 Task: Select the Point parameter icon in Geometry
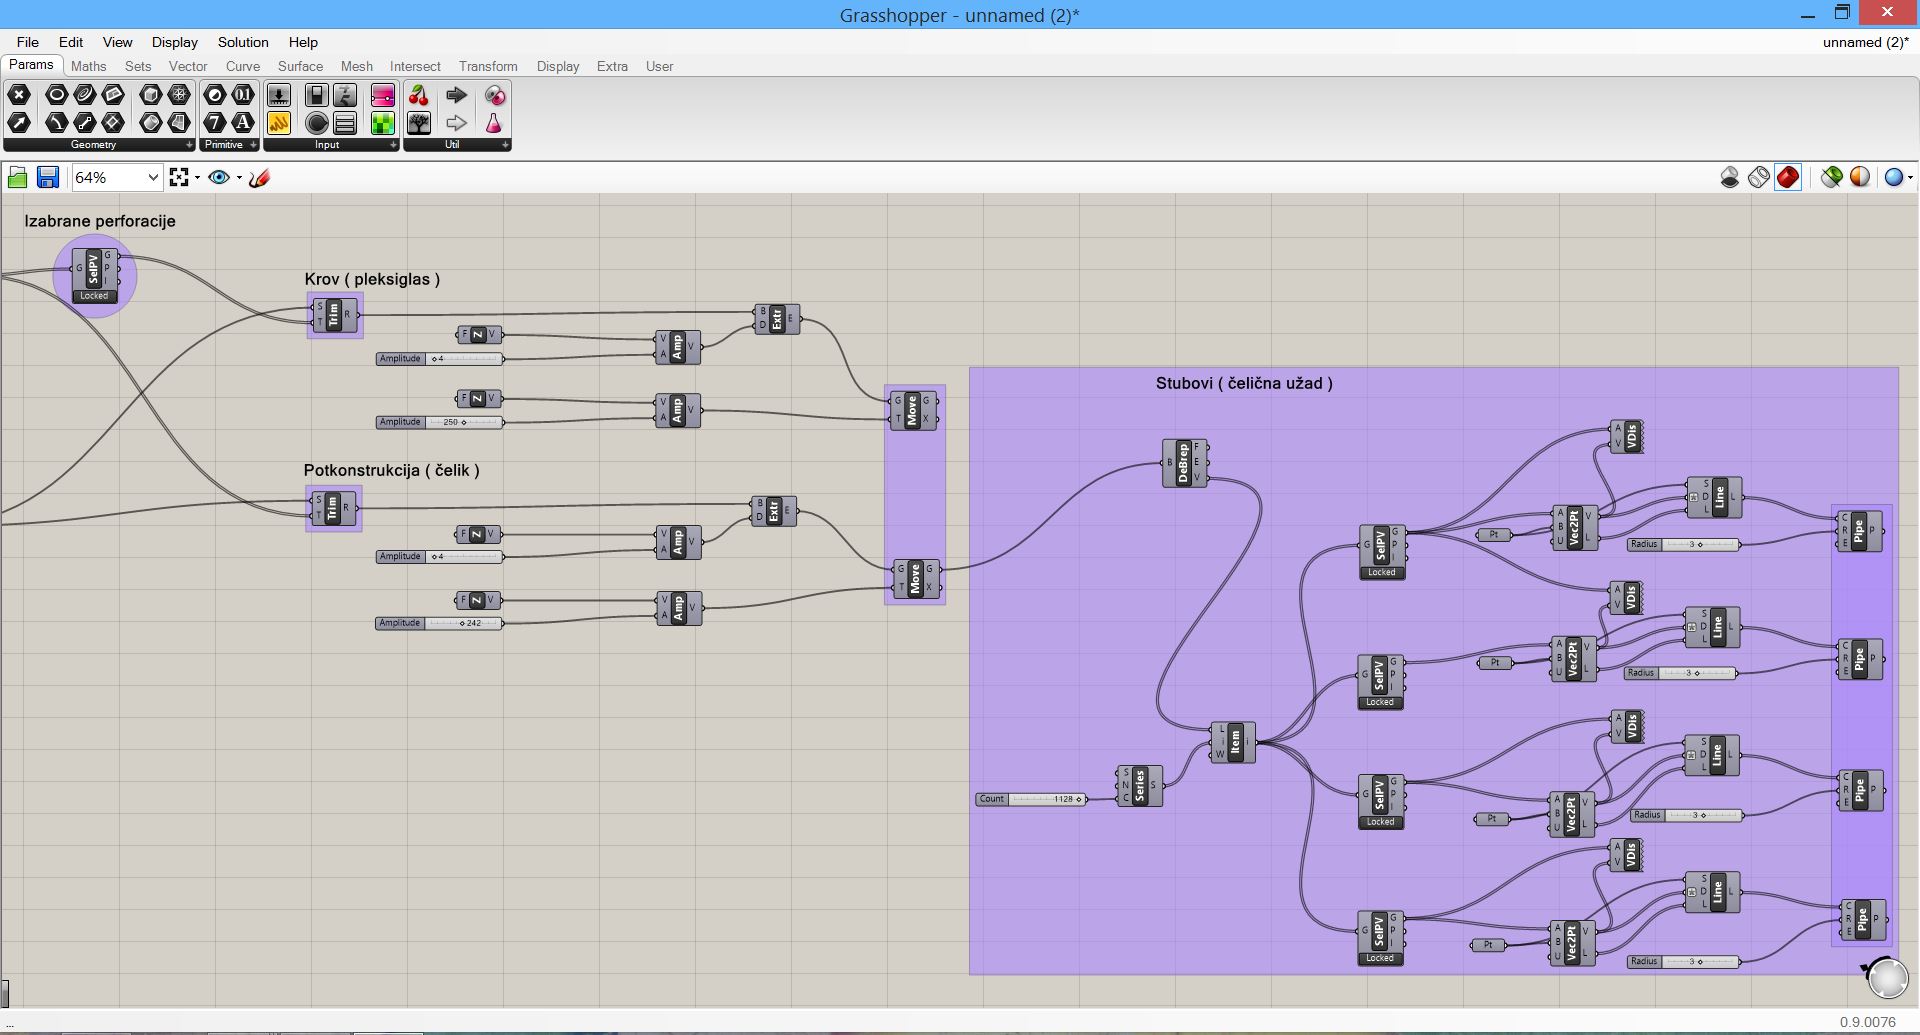(19, 96)
